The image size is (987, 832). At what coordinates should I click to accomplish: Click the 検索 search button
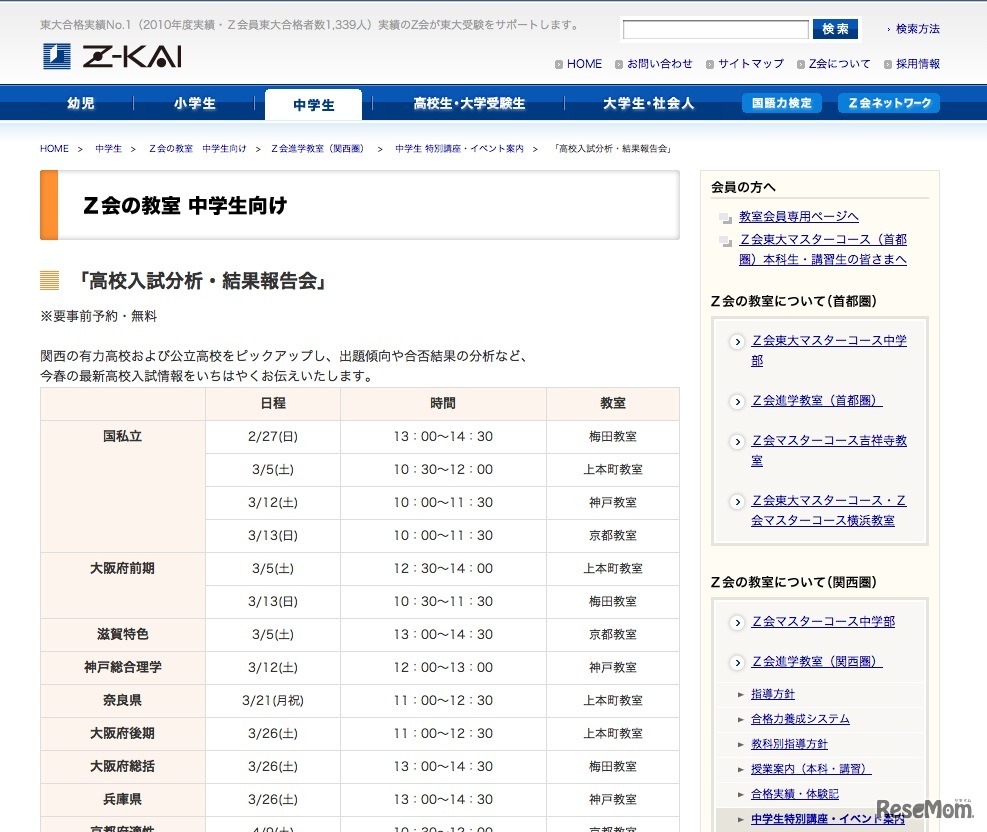(x=836, y=29)
